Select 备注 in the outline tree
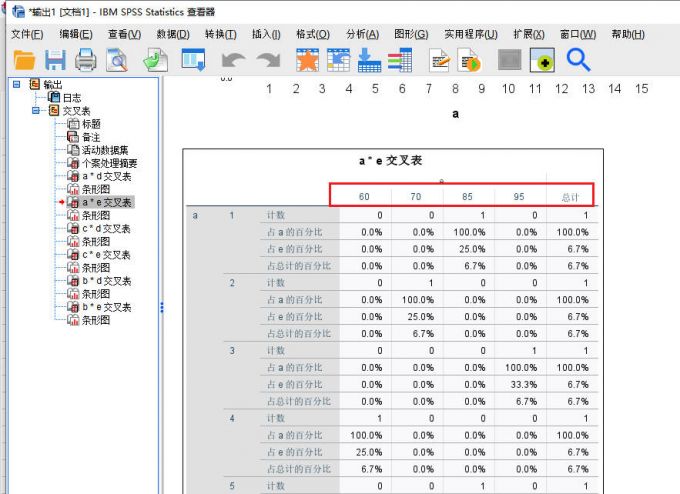The image size is (680, 494). point(91,137)
